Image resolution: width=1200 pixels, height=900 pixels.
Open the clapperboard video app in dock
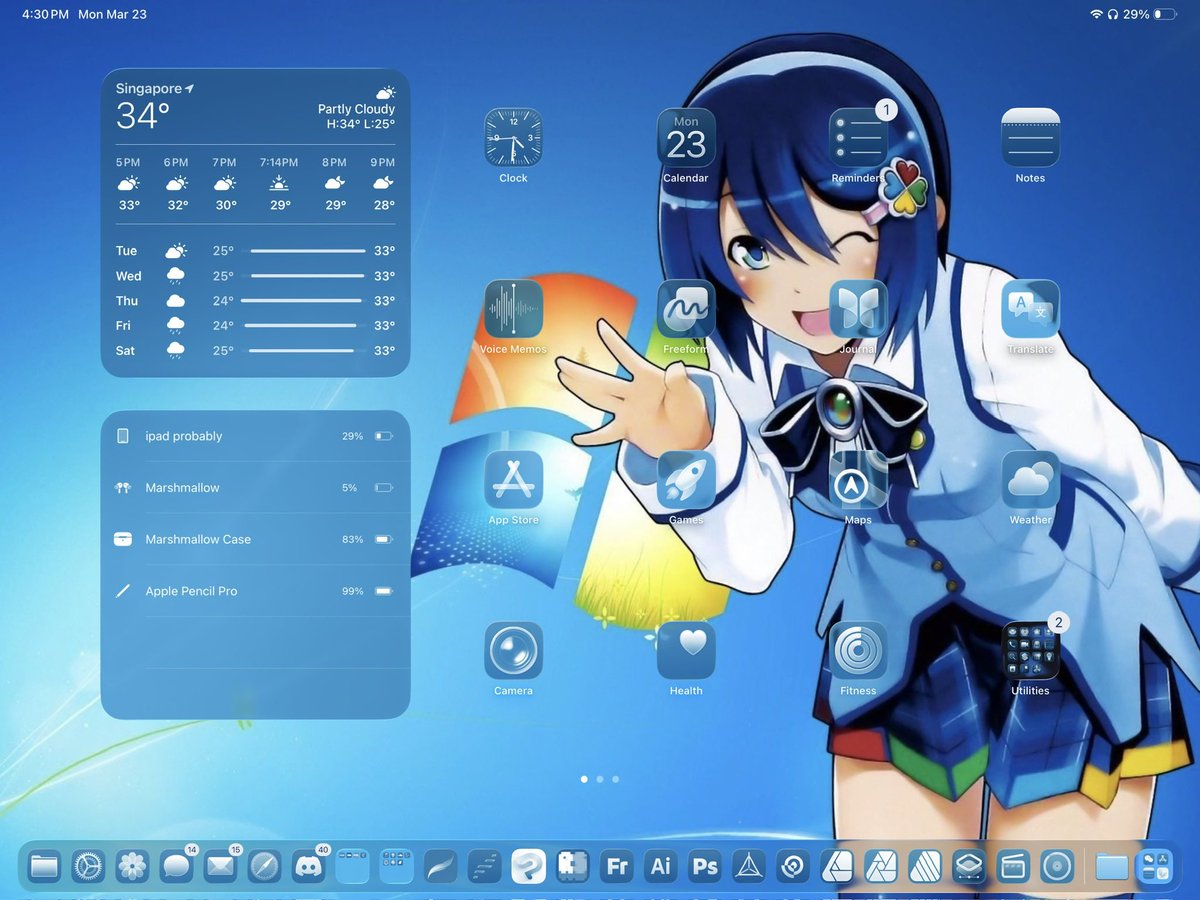pos(1013,866)
